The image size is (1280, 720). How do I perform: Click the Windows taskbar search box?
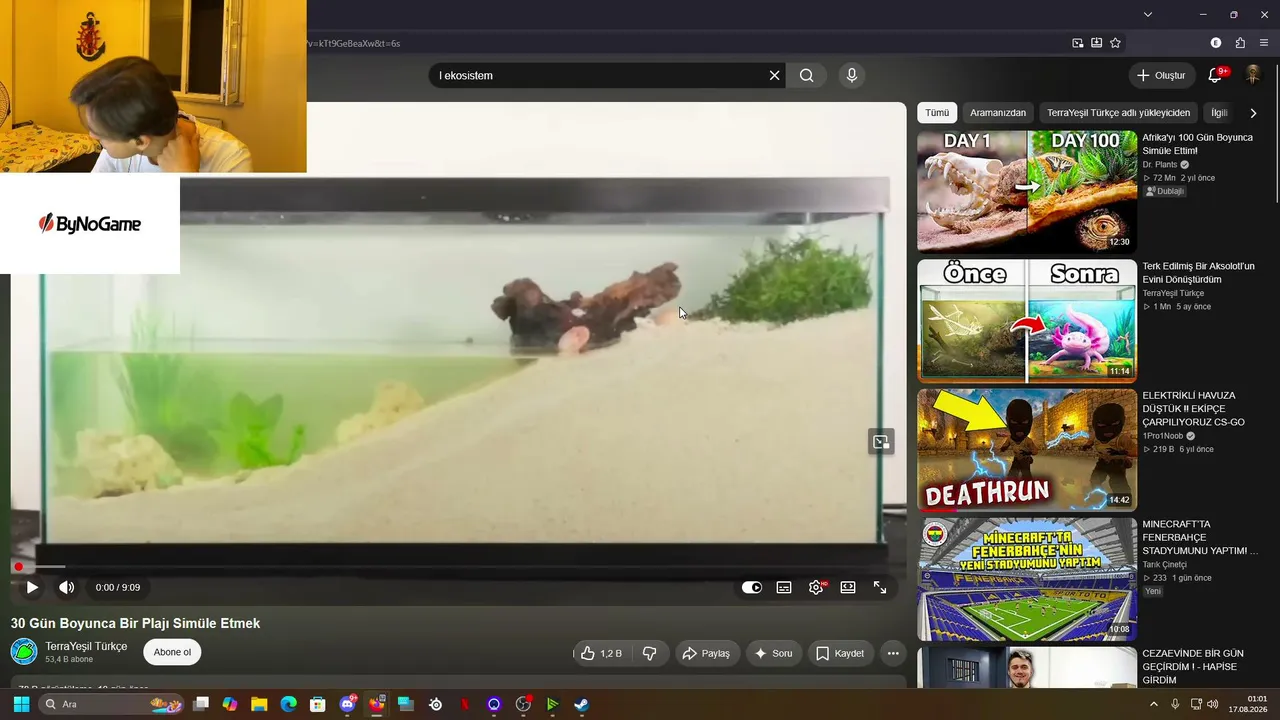point(112,704)
